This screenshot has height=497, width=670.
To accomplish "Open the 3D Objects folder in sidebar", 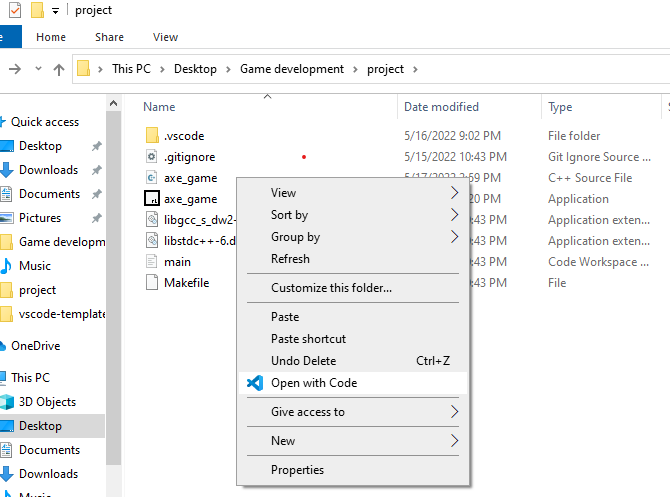I will [x=47, y=402].
